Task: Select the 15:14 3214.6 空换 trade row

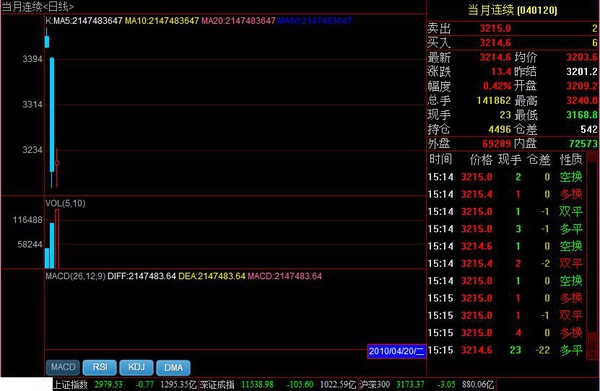Action: tap(505, 246)
